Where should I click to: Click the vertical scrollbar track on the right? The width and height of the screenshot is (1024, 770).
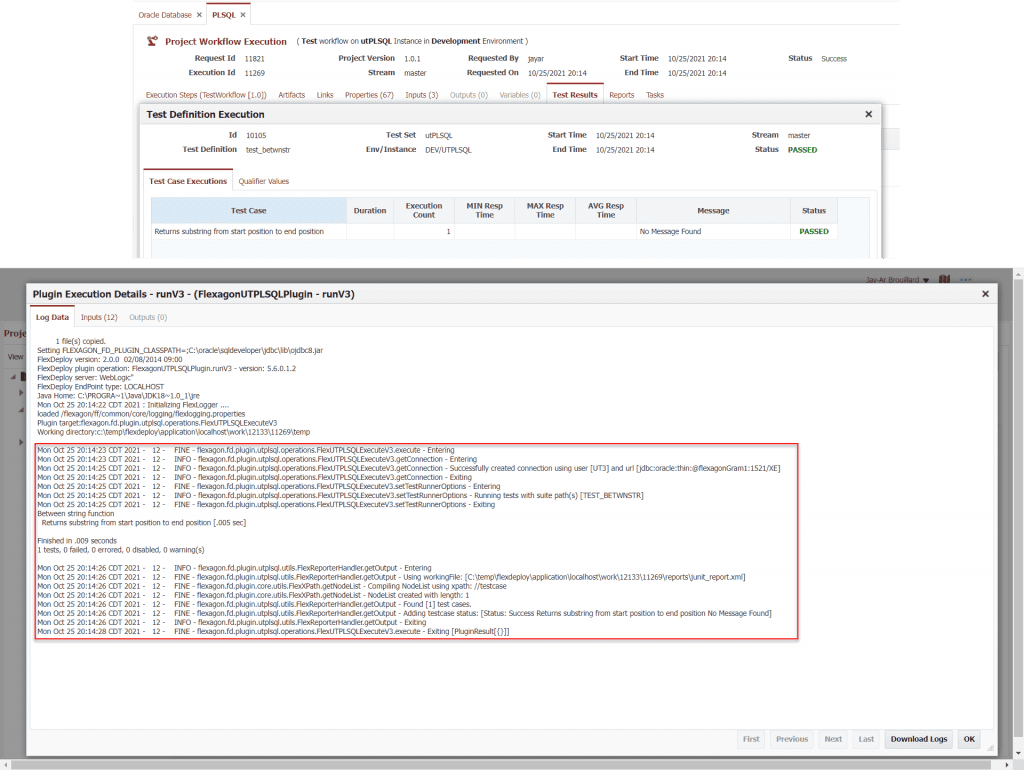pos(1017,500)
